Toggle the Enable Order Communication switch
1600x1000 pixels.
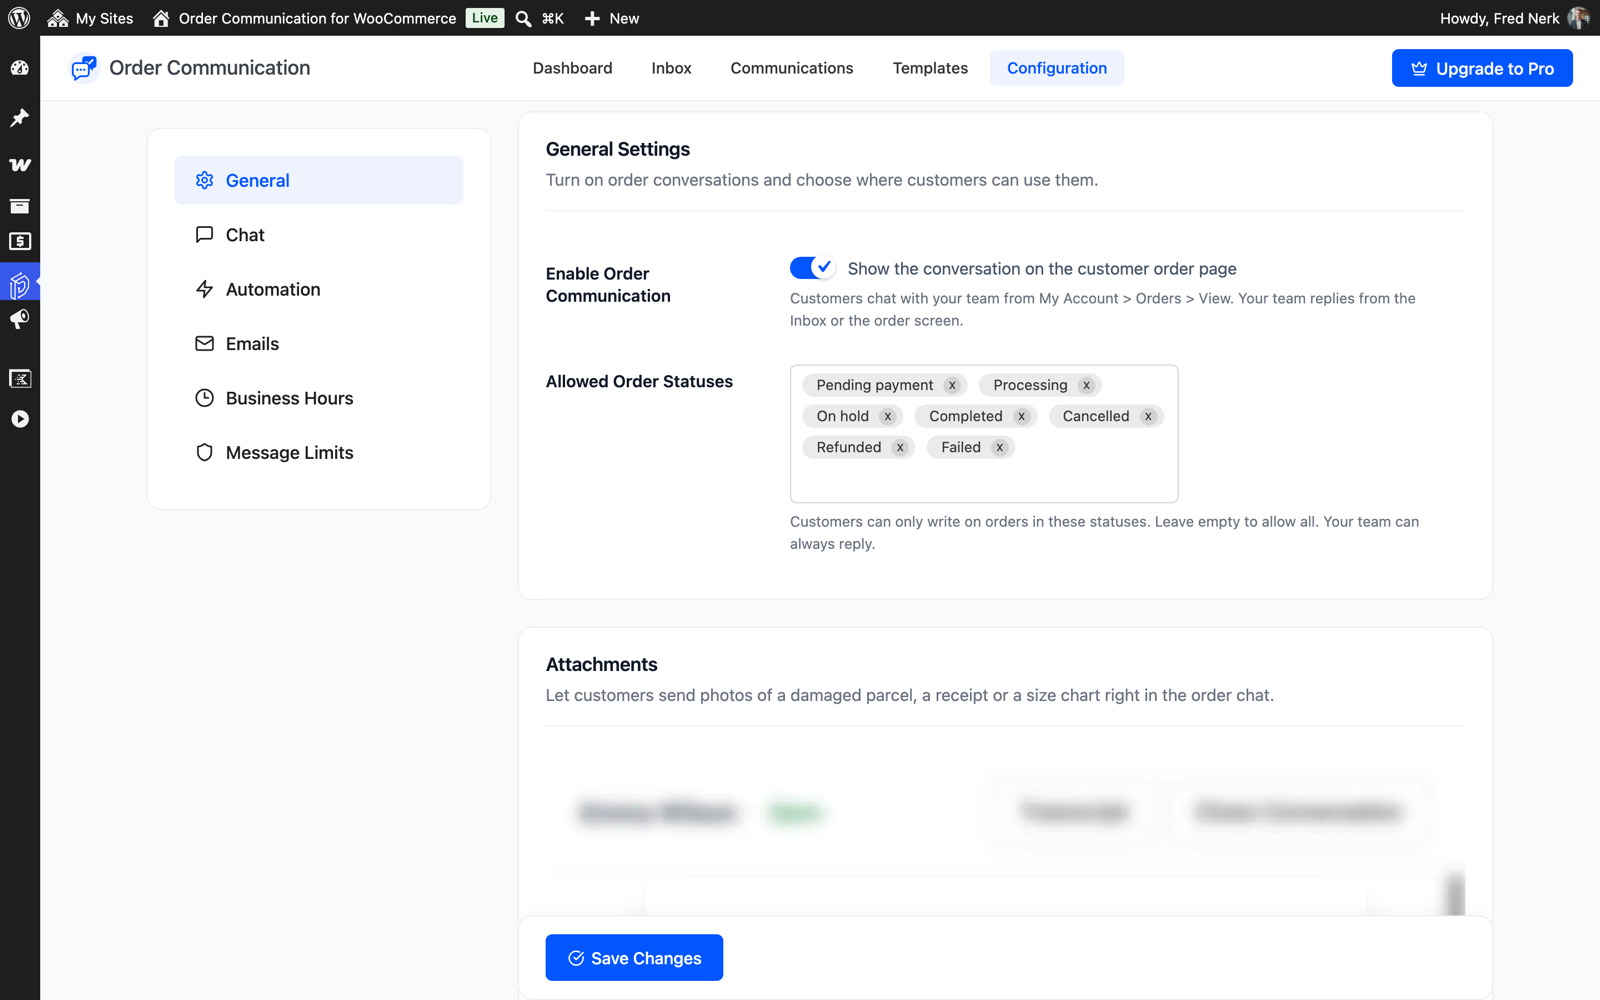[x=812, y=268]
